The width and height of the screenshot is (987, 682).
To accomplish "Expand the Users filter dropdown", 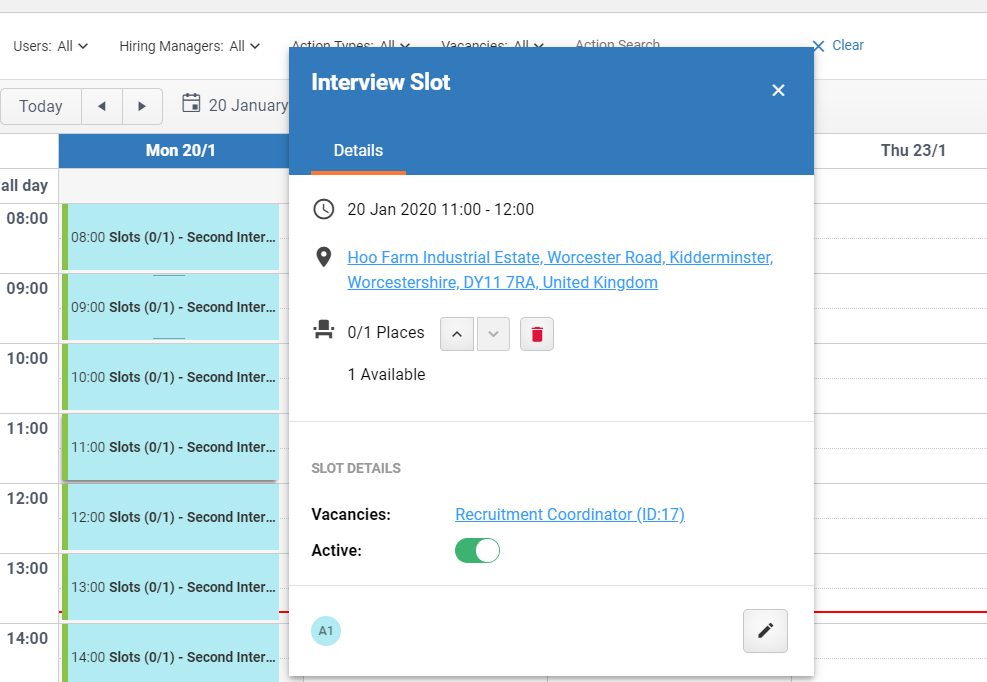I will coord(51,46).
